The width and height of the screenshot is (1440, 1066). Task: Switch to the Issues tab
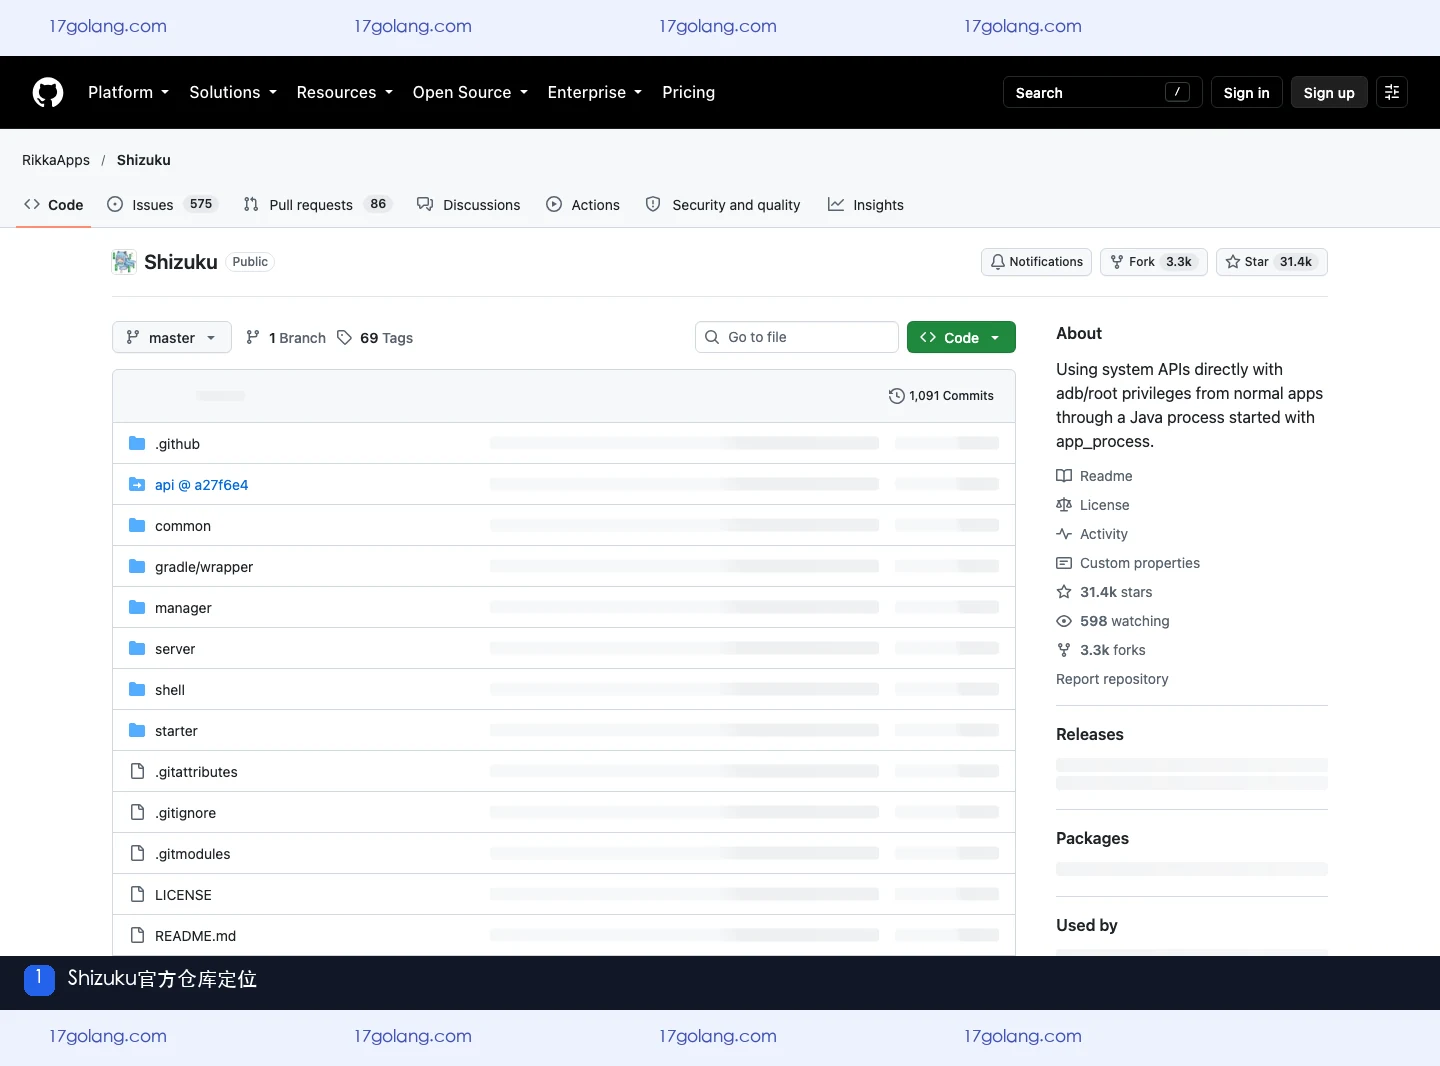click(161, 205)
